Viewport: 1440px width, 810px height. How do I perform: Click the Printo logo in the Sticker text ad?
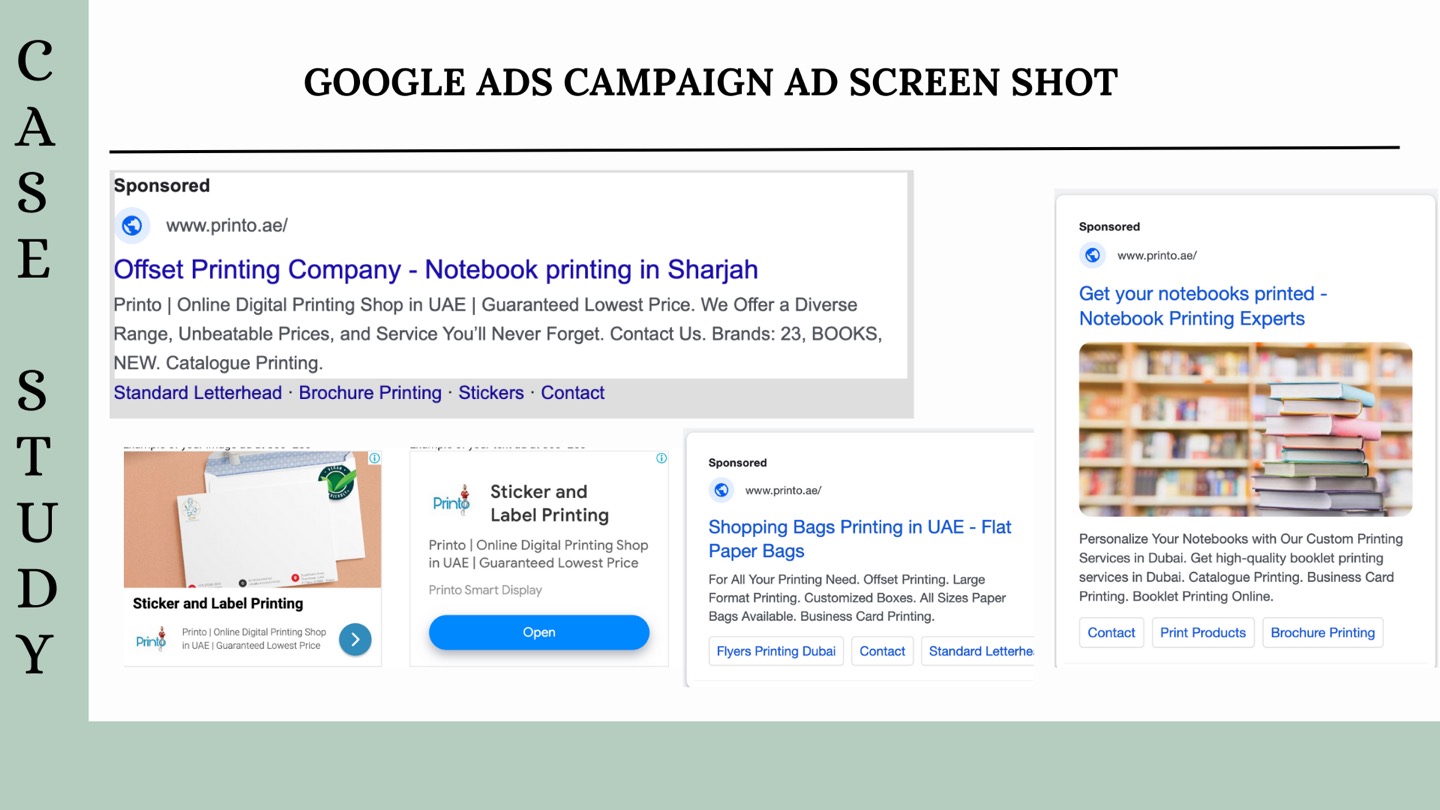[x=451, y=500]
